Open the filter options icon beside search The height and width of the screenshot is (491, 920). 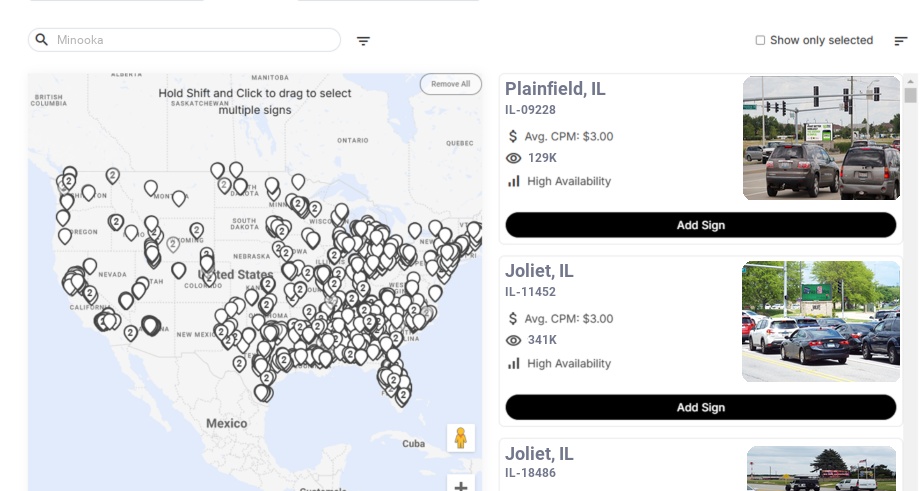coord(363,41)
